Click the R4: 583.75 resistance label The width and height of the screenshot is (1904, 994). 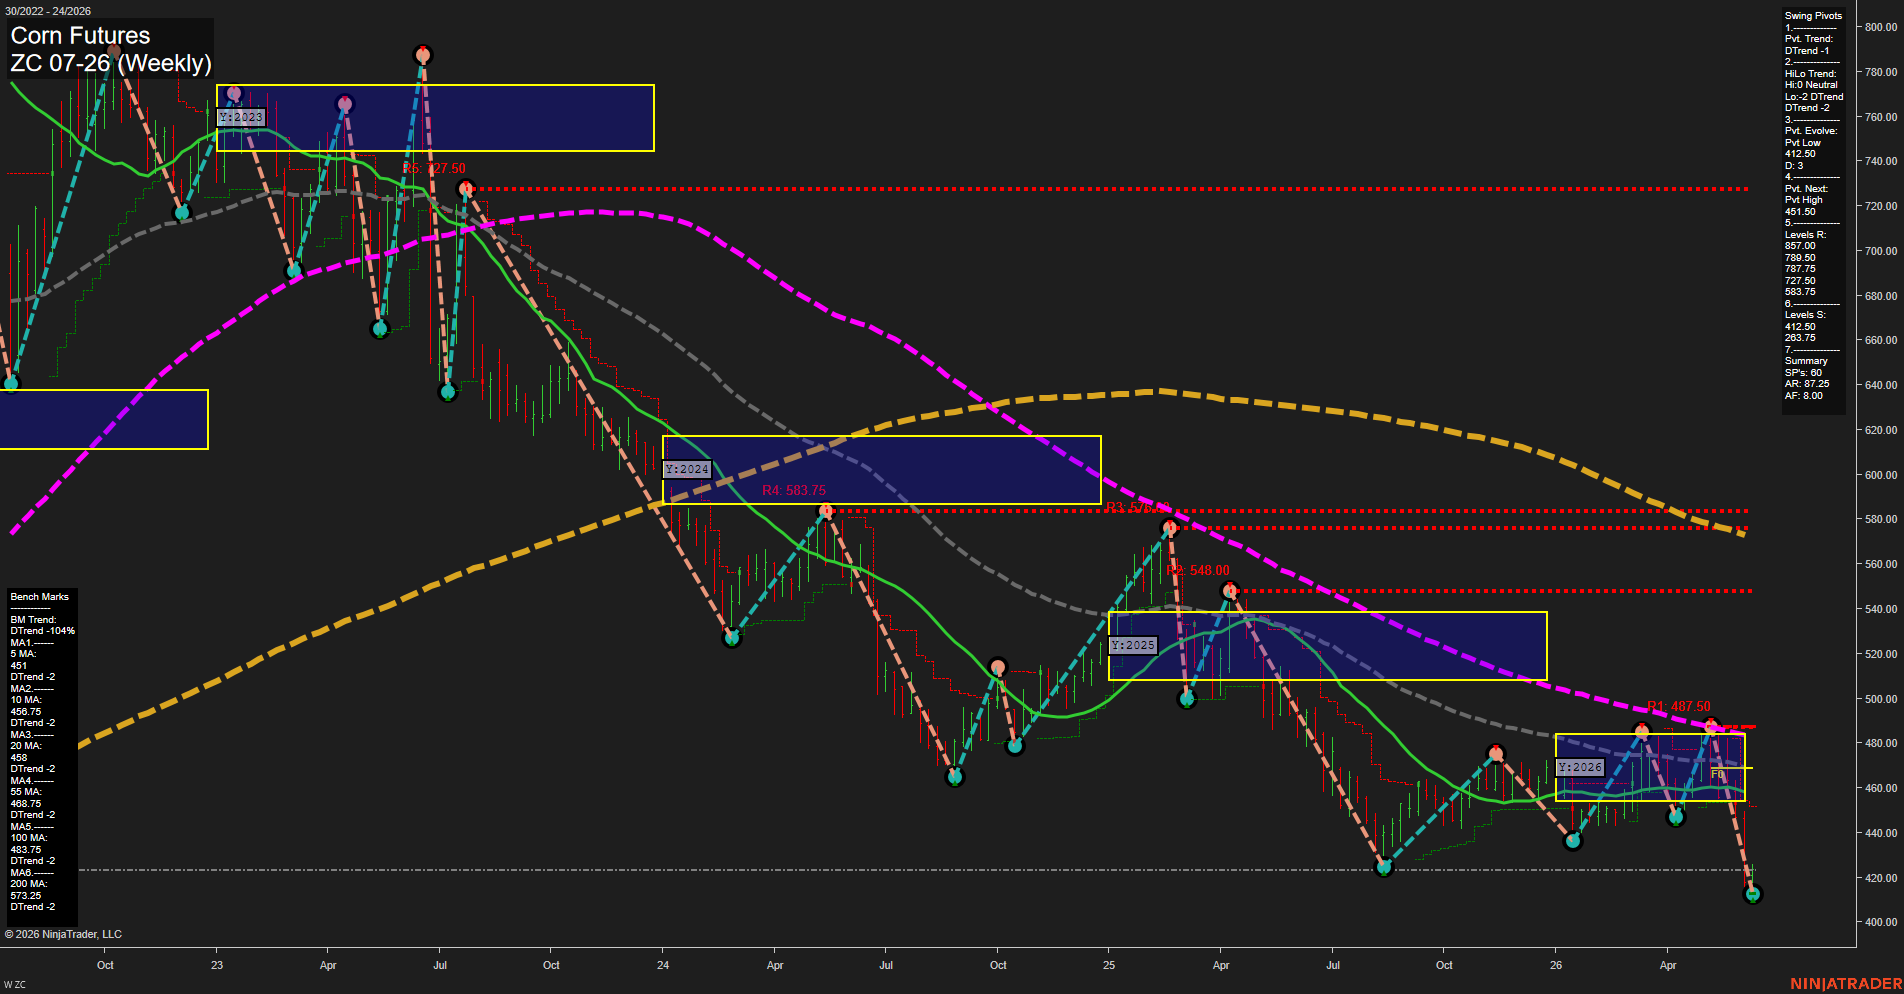(x=794, y=491)
